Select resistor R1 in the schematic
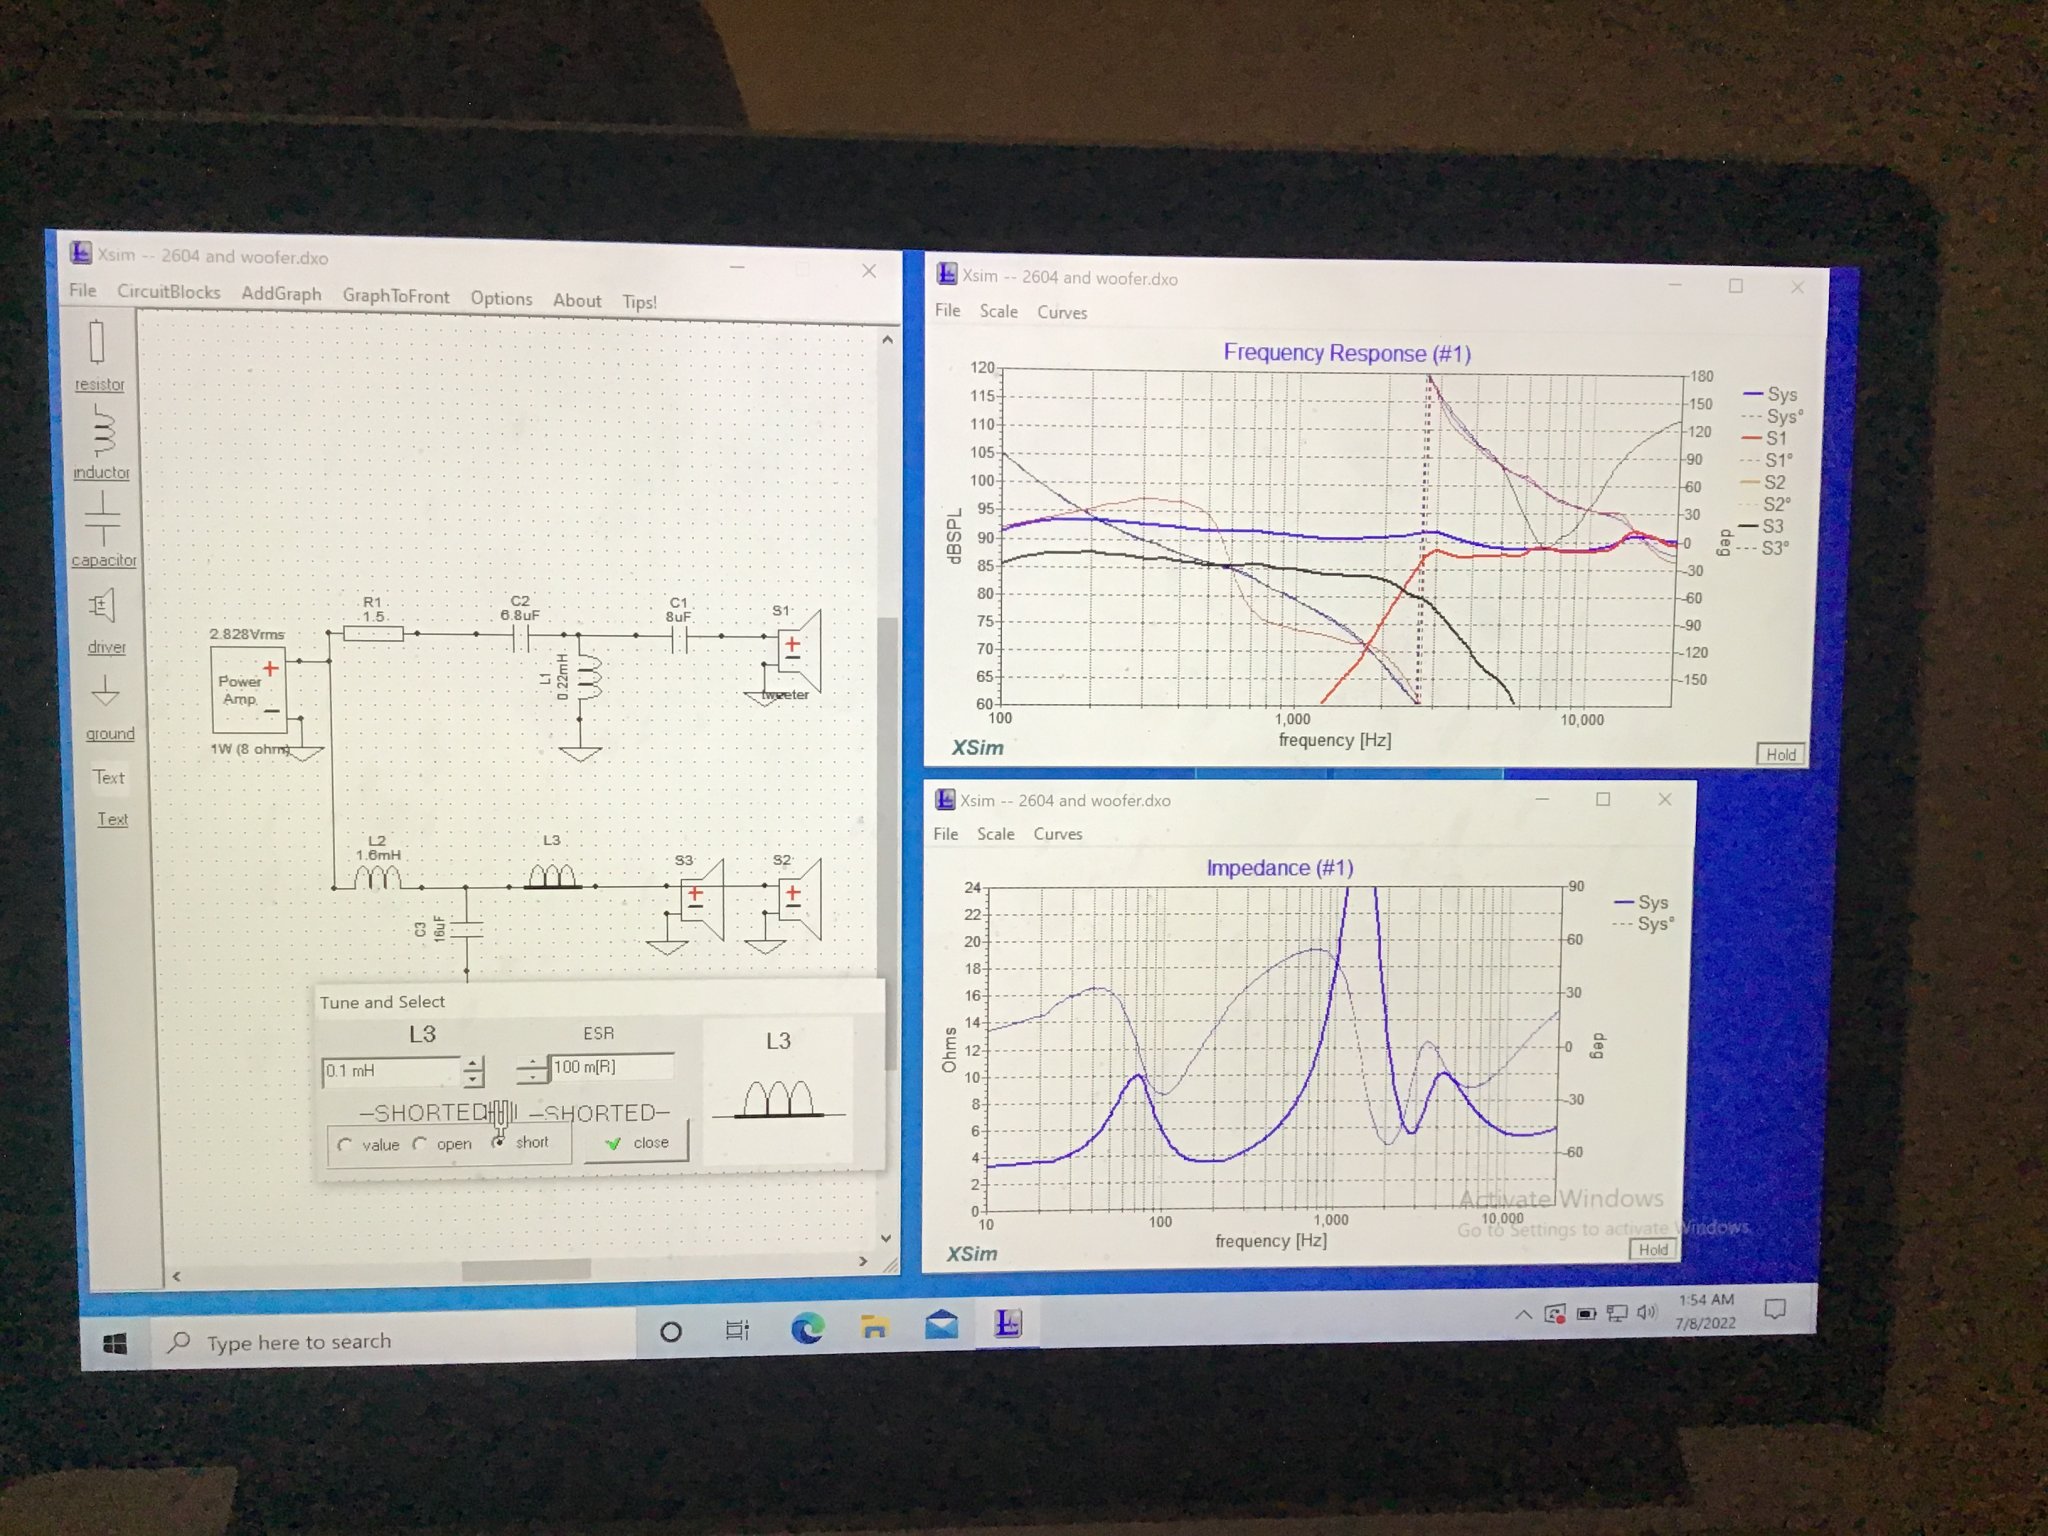Image resolution: width=2048 pixels, height=1536 pixels. pos(373,632)
